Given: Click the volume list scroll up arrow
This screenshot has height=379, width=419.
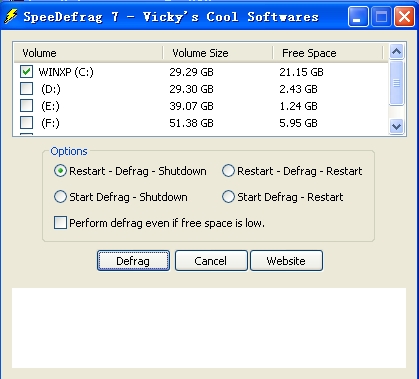Looking at the screenshot, I should tap(396, 52).
